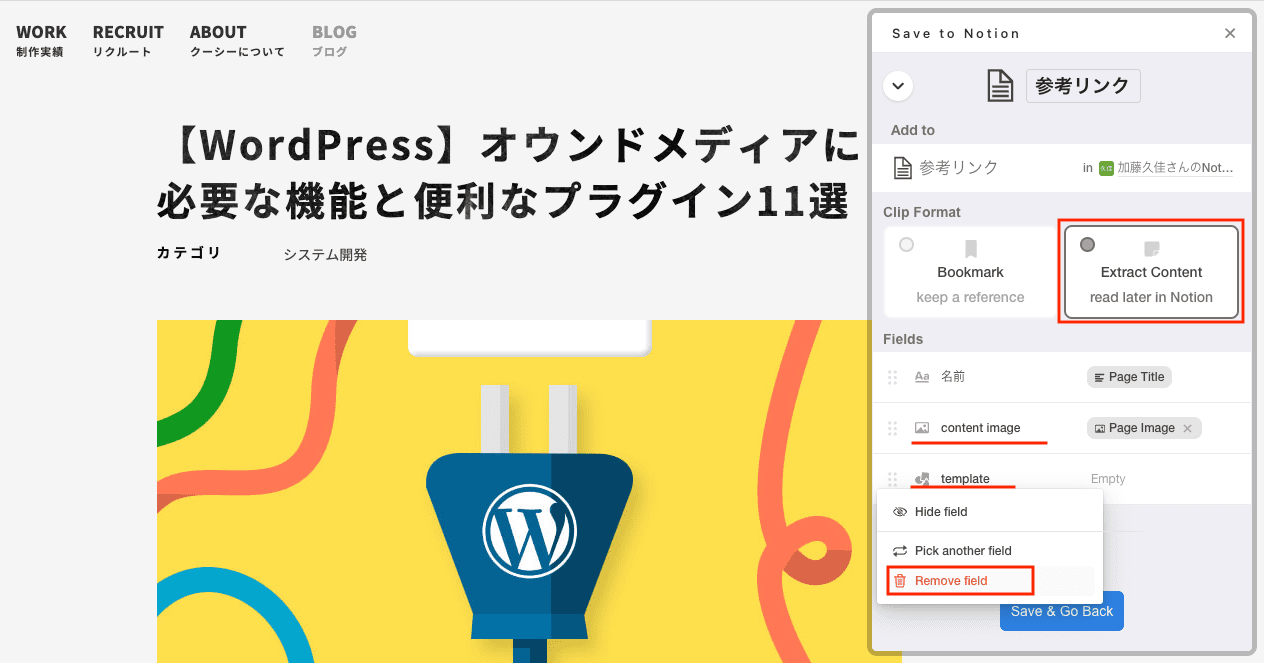Grab the drag handle of the 名前 field
The image size is (1264, 663).
click(x=893, y=377)
